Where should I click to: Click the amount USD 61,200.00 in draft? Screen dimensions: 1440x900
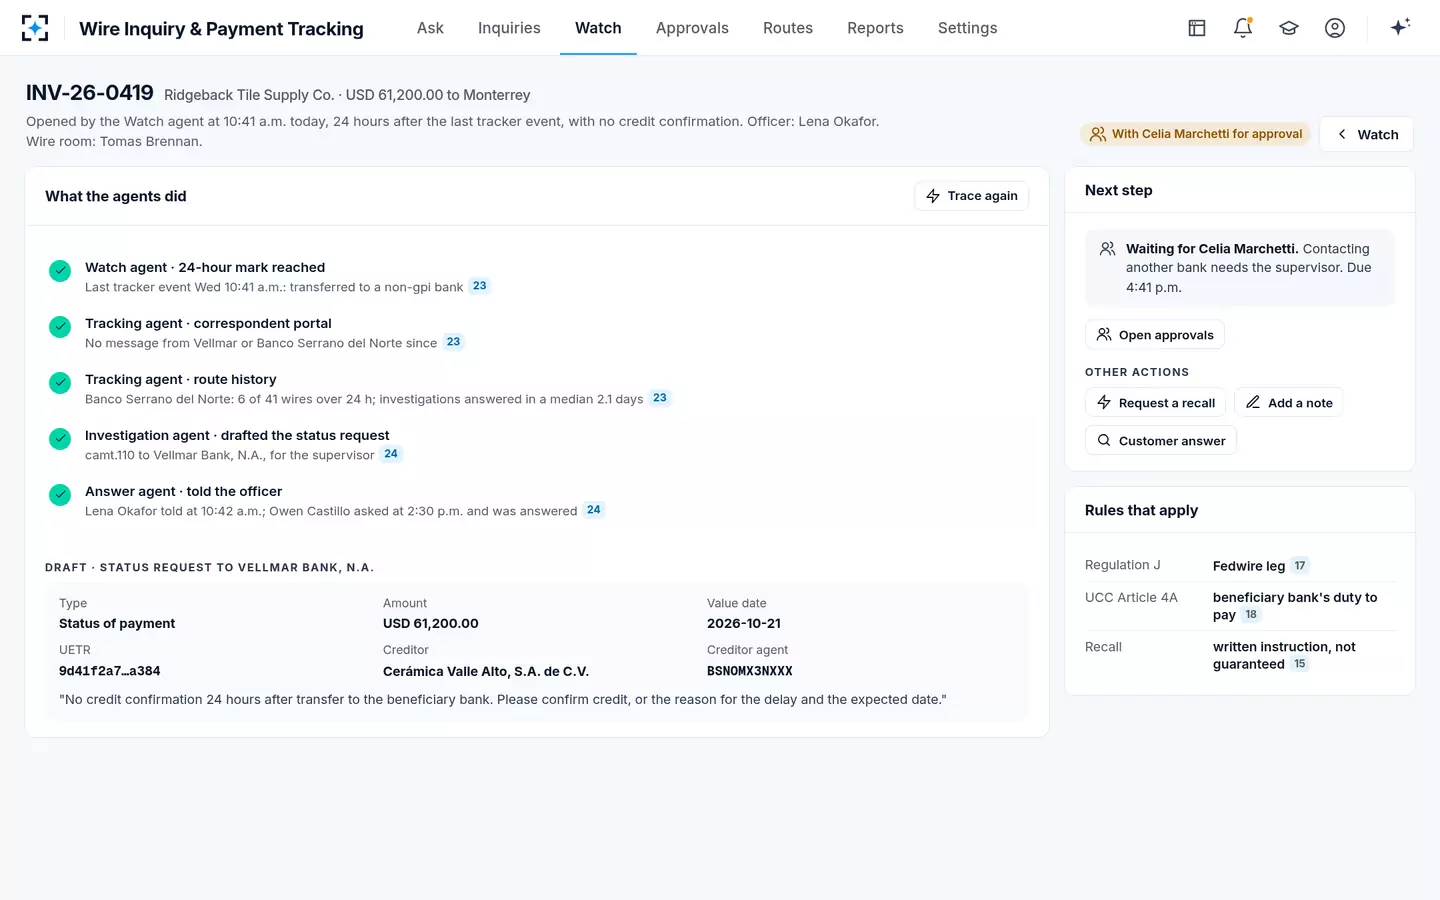(431, 623)
